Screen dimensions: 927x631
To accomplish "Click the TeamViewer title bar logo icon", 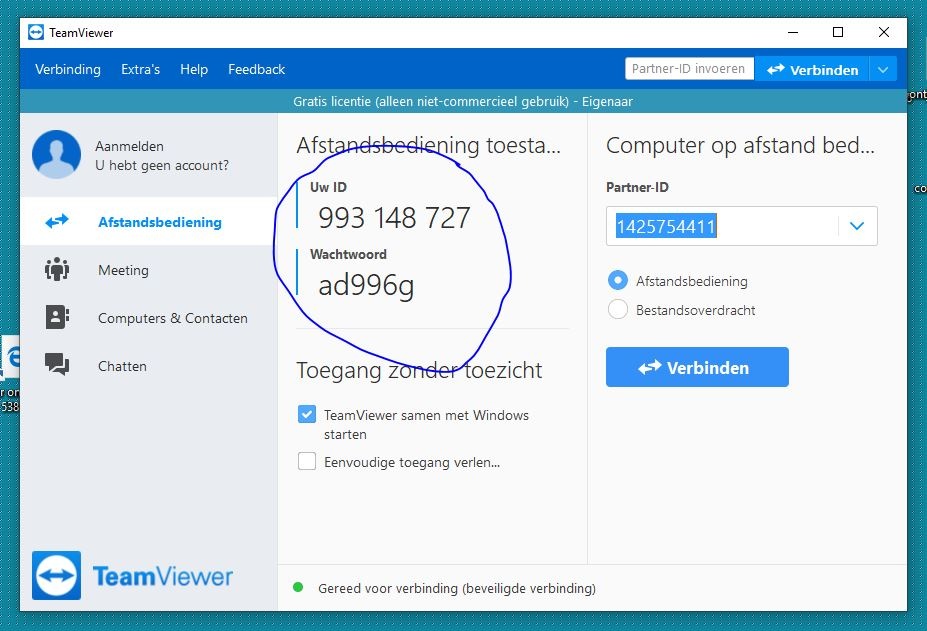I will click(x=36, y=33).
